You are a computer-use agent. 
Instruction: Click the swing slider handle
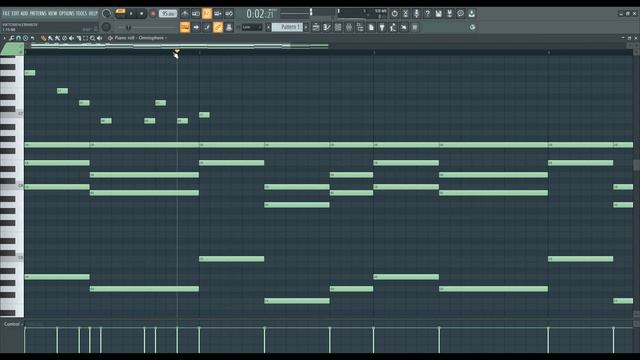(x=128, y=27)
